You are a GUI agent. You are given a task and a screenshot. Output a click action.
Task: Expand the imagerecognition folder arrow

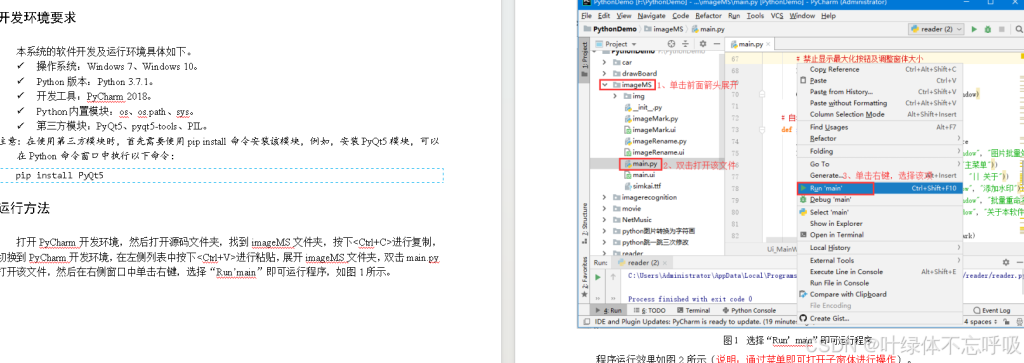tap(605, 197)
